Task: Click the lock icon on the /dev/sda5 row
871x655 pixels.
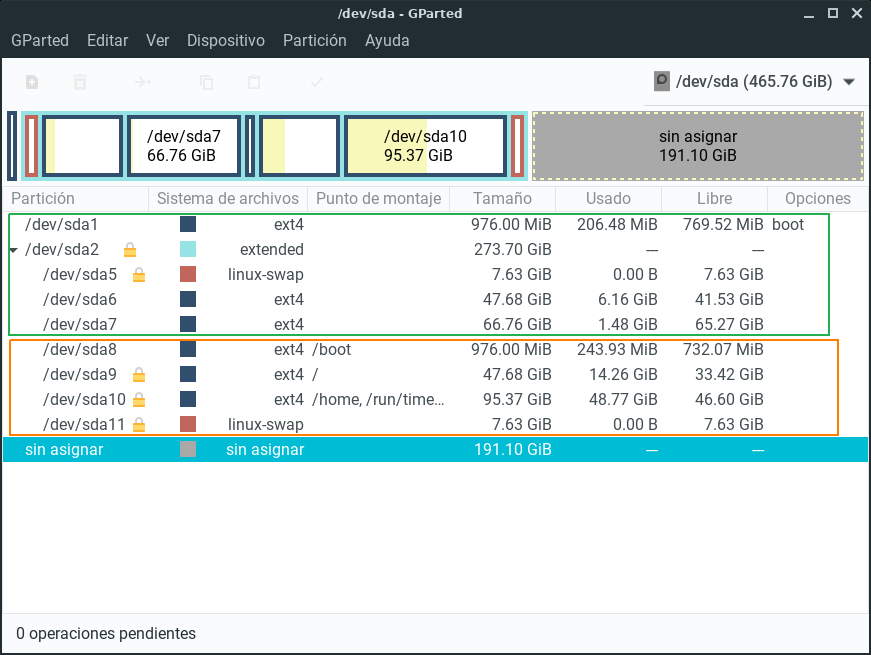Action: (x=139, y=274)
